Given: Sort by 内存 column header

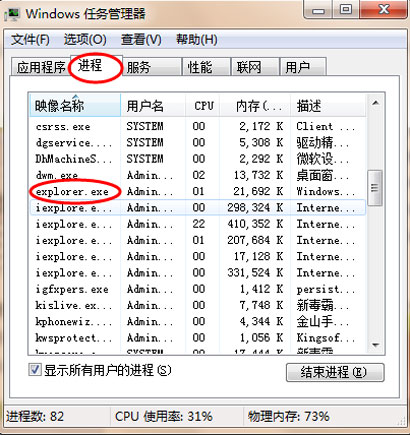Looking at the screenshot, I should (255, 106).
